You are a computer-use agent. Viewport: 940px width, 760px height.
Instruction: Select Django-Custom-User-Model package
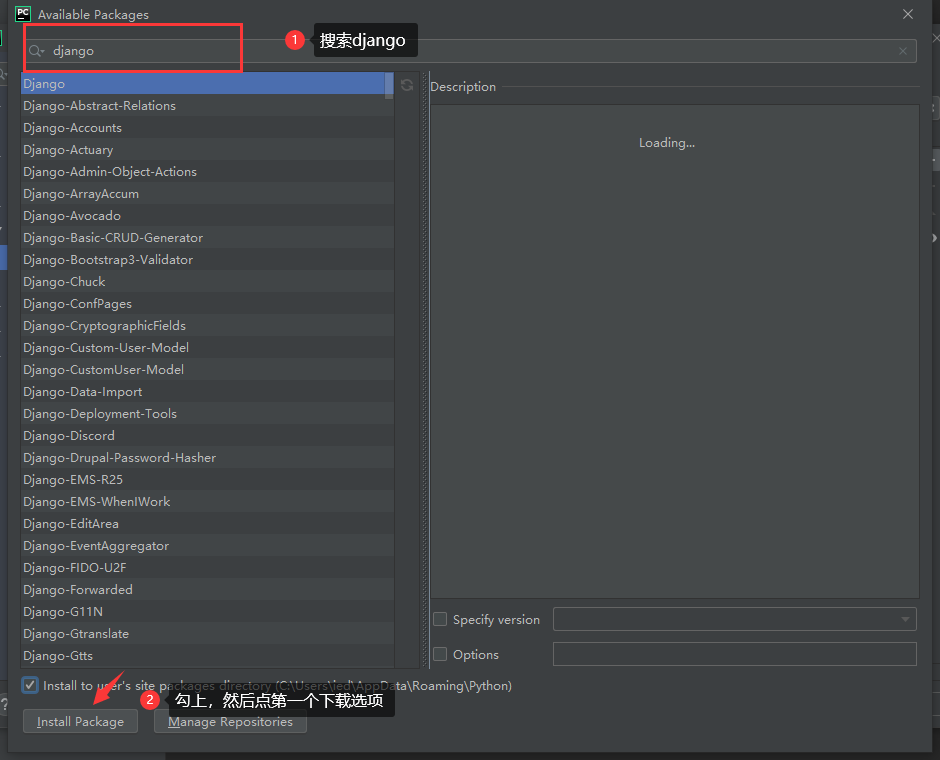point(207,348)
